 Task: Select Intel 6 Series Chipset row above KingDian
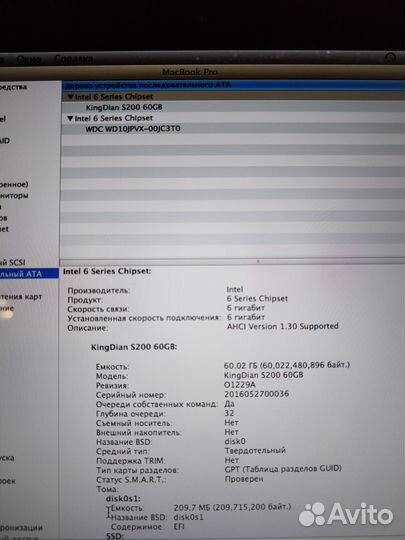(233, 97)
